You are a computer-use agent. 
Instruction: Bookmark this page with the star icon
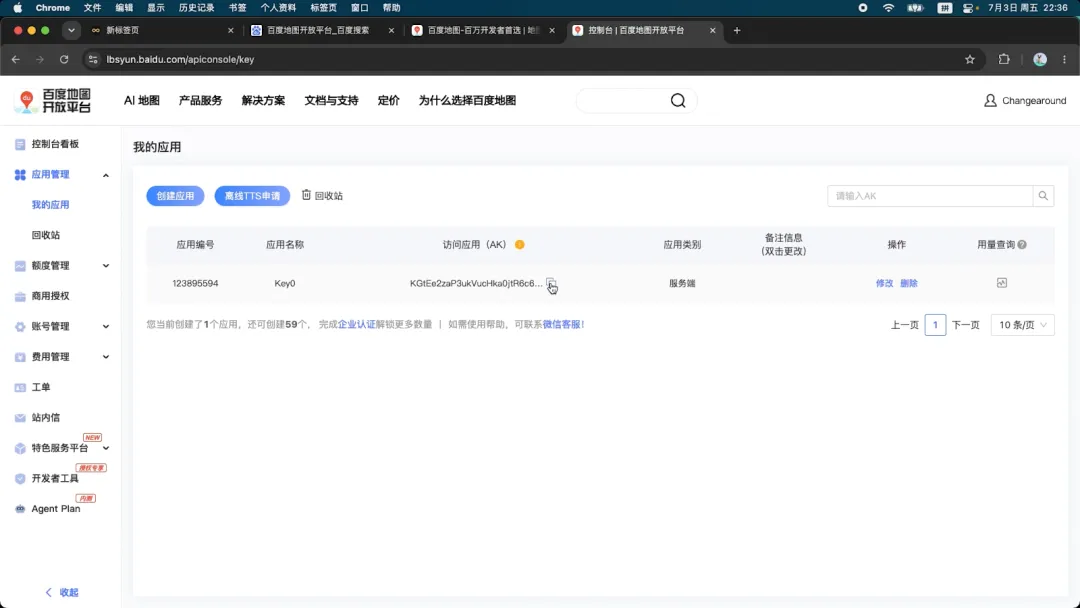[x=970, y=59]
